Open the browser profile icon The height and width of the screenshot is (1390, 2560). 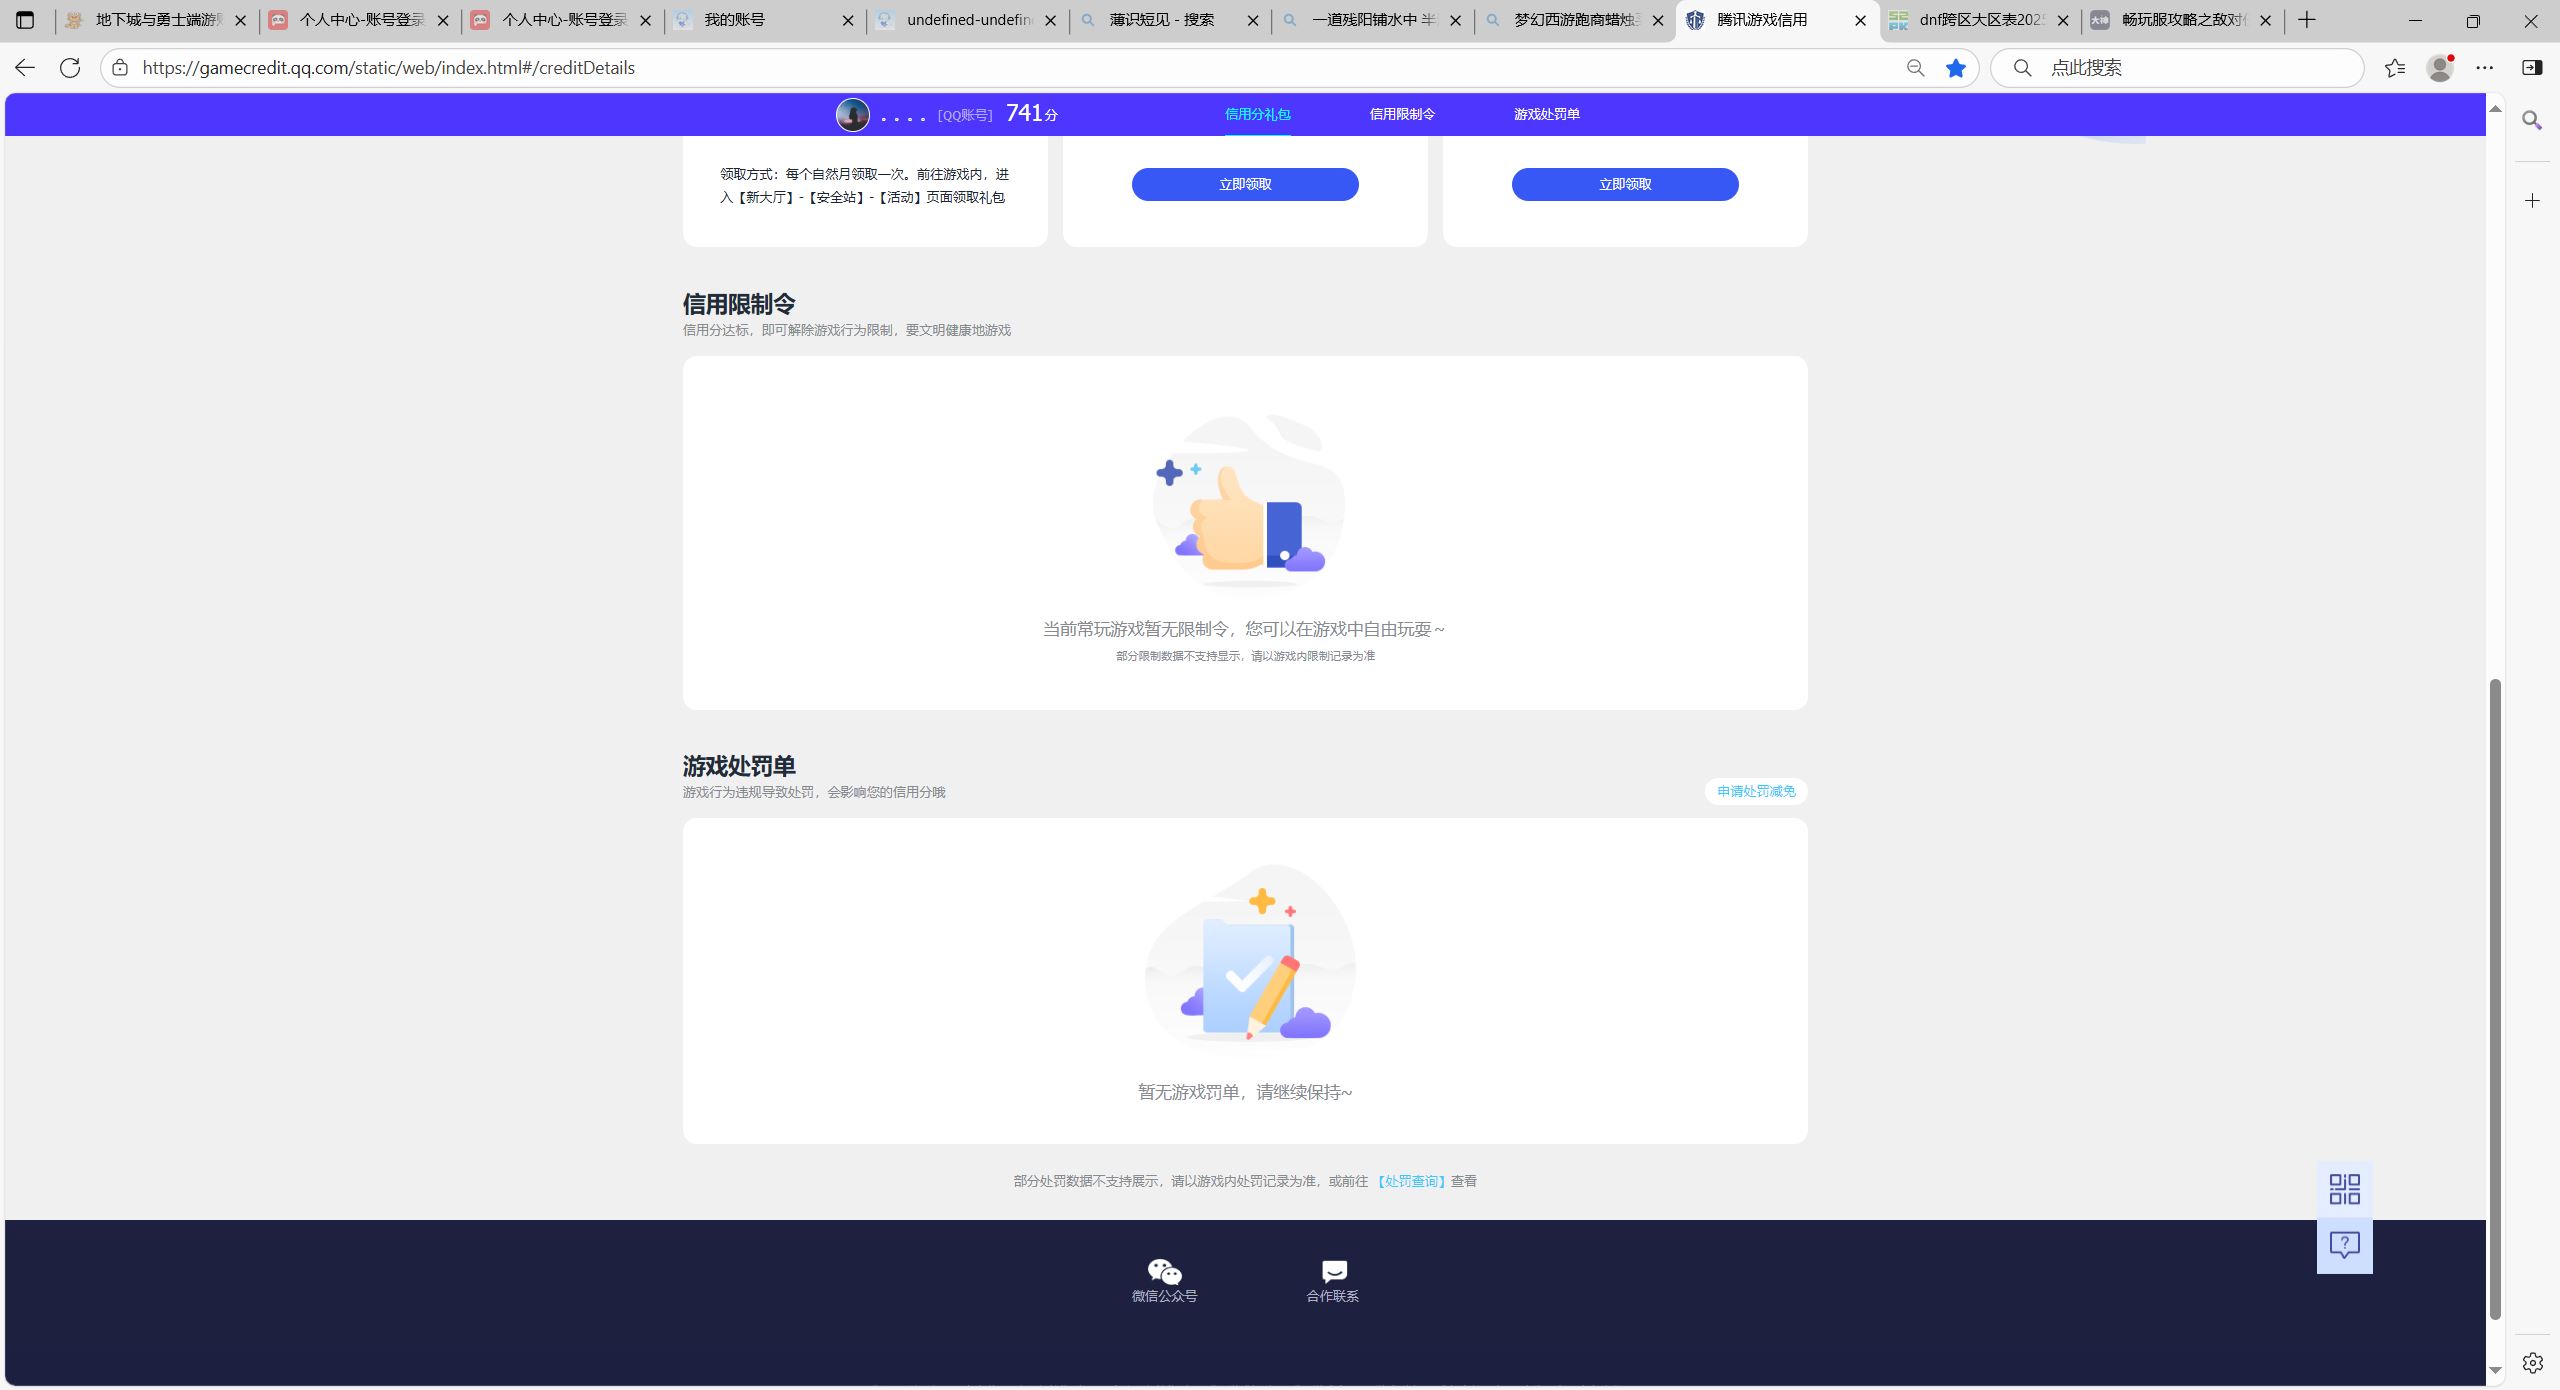point(2440,68)
